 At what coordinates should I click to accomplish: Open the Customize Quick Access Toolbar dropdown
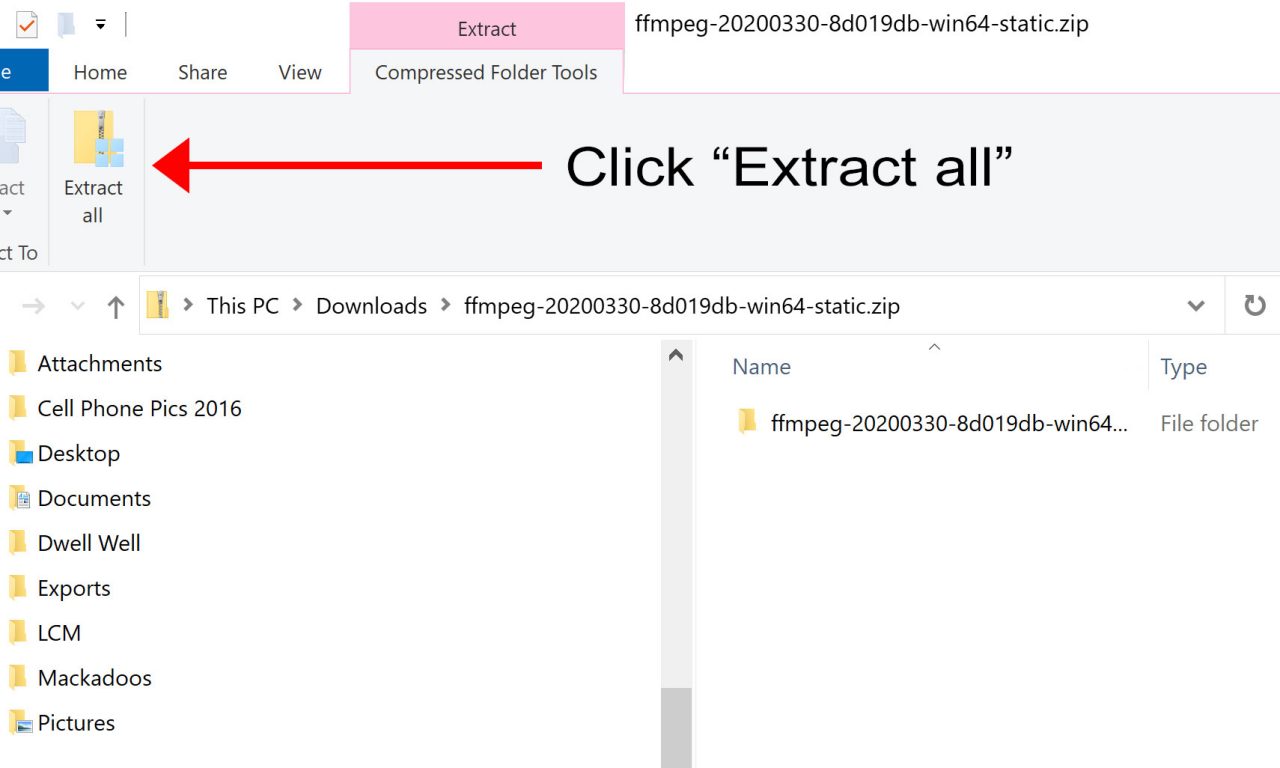101,25
